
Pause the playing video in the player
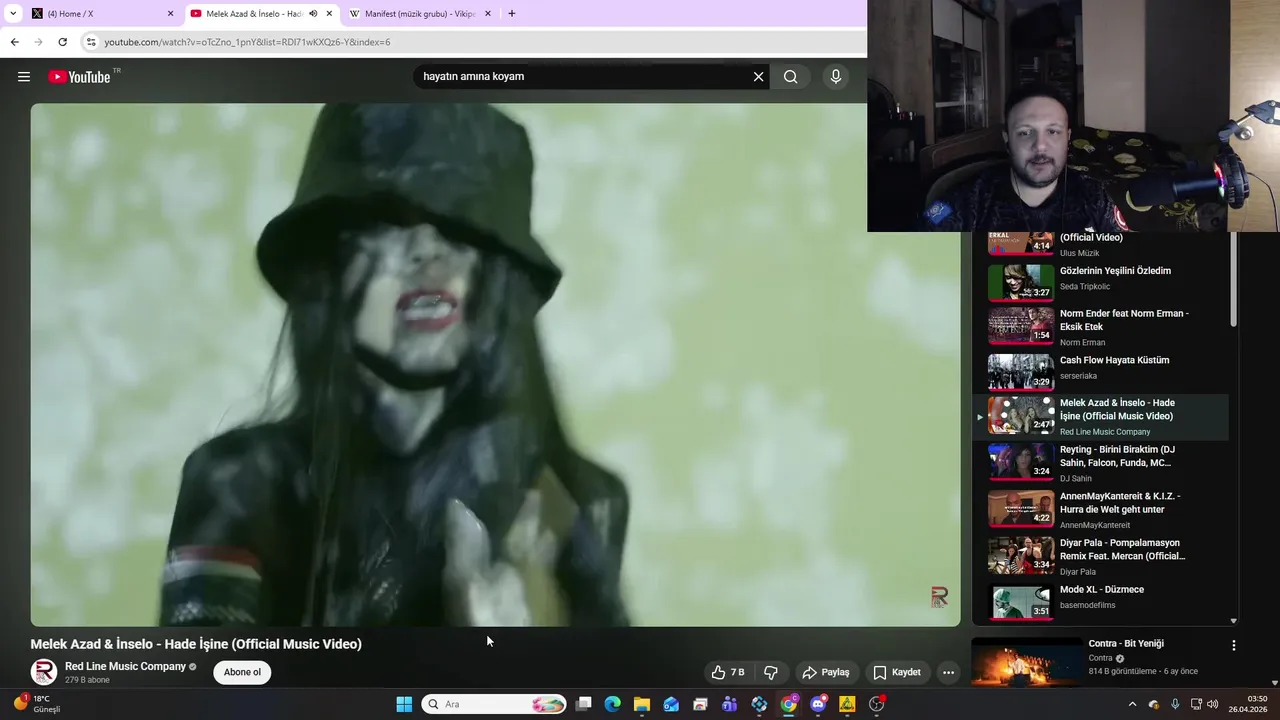coord(495,365)
